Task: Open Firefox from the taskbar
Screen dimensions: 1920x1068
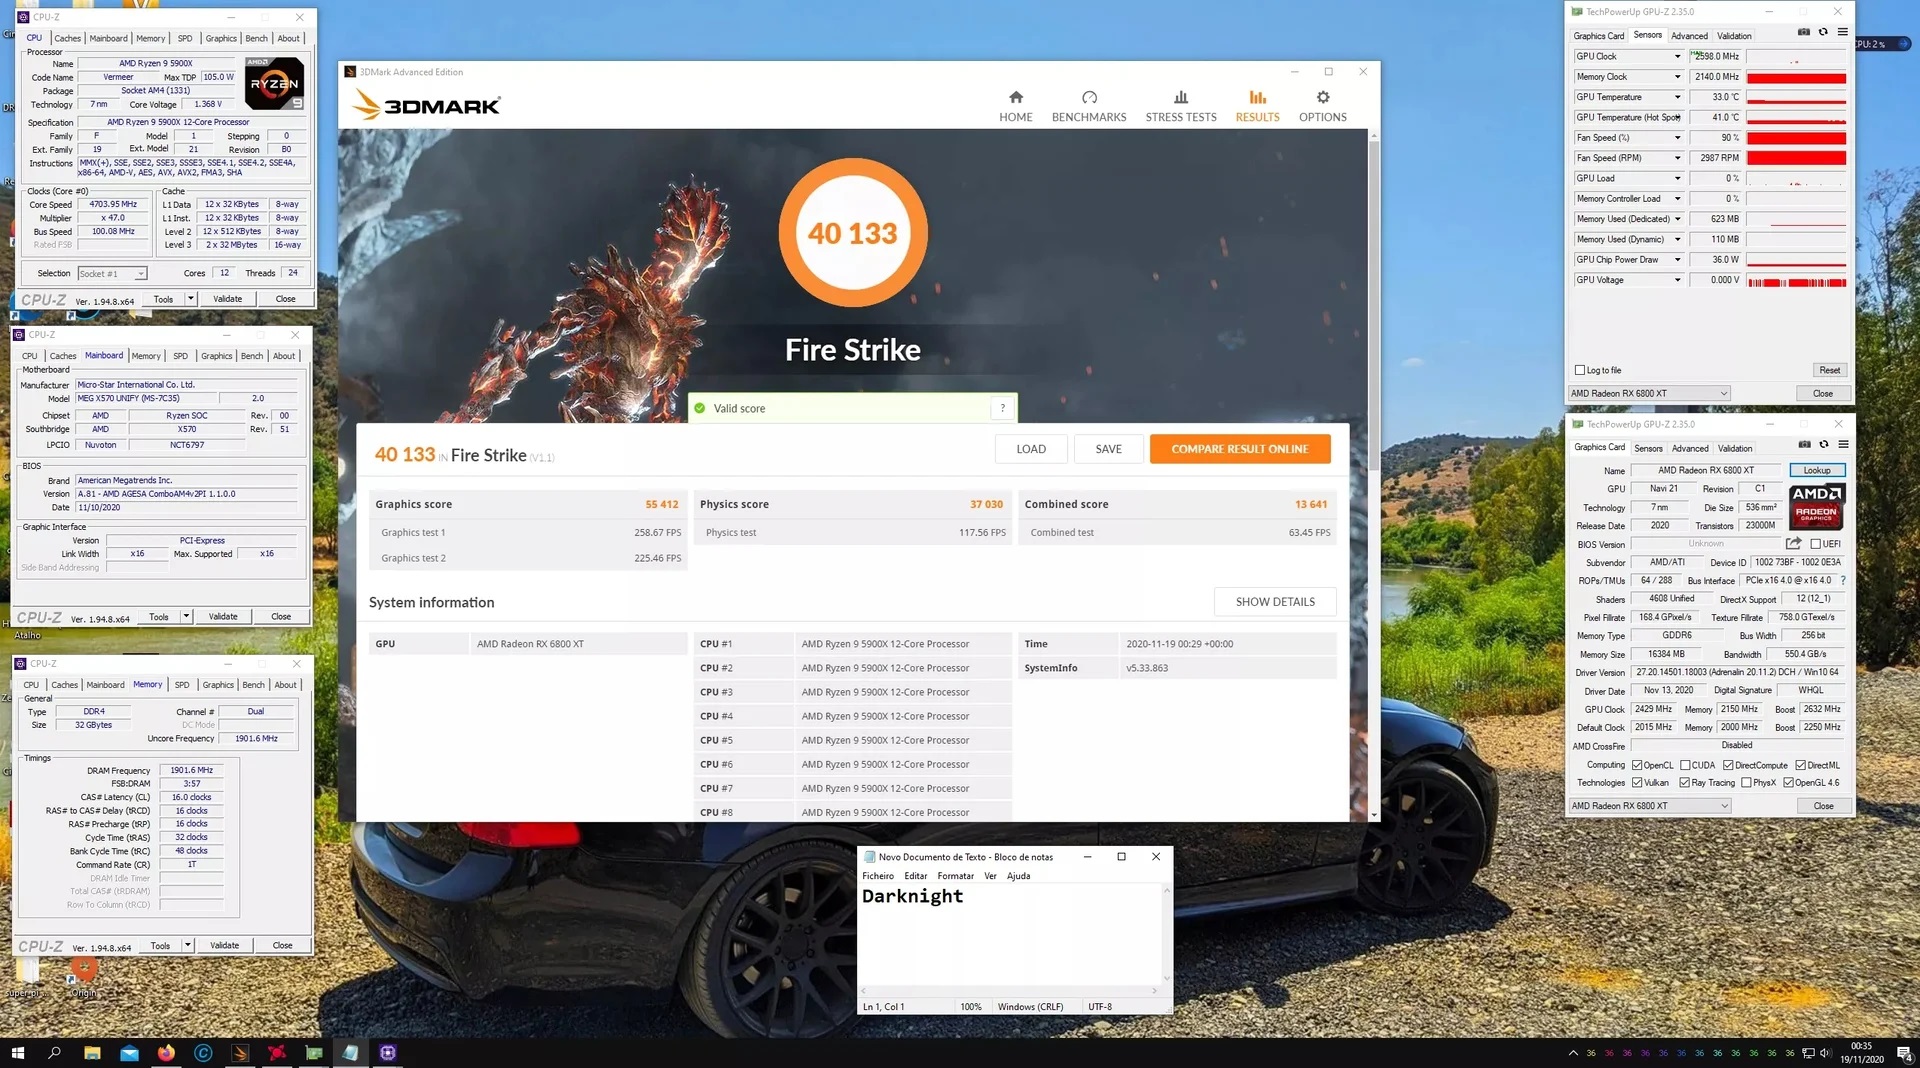Action: (166, 1052)
